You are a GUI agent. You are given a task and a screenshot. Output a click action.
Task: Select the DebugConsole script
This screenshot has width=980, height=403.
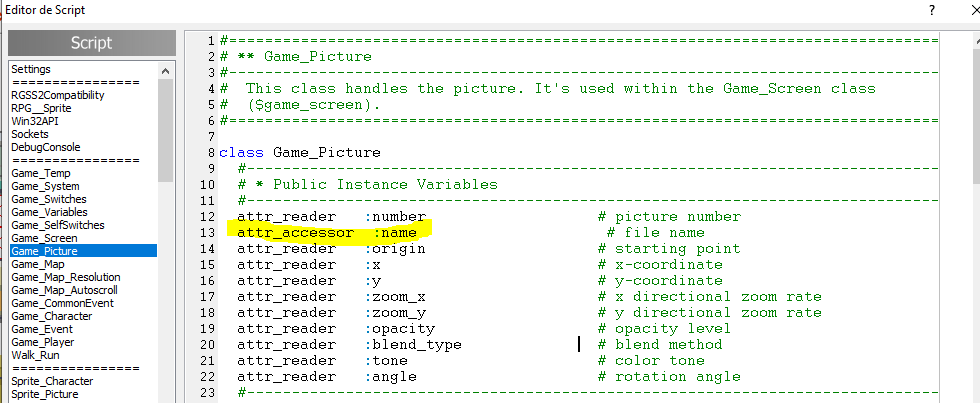[45, 147]
